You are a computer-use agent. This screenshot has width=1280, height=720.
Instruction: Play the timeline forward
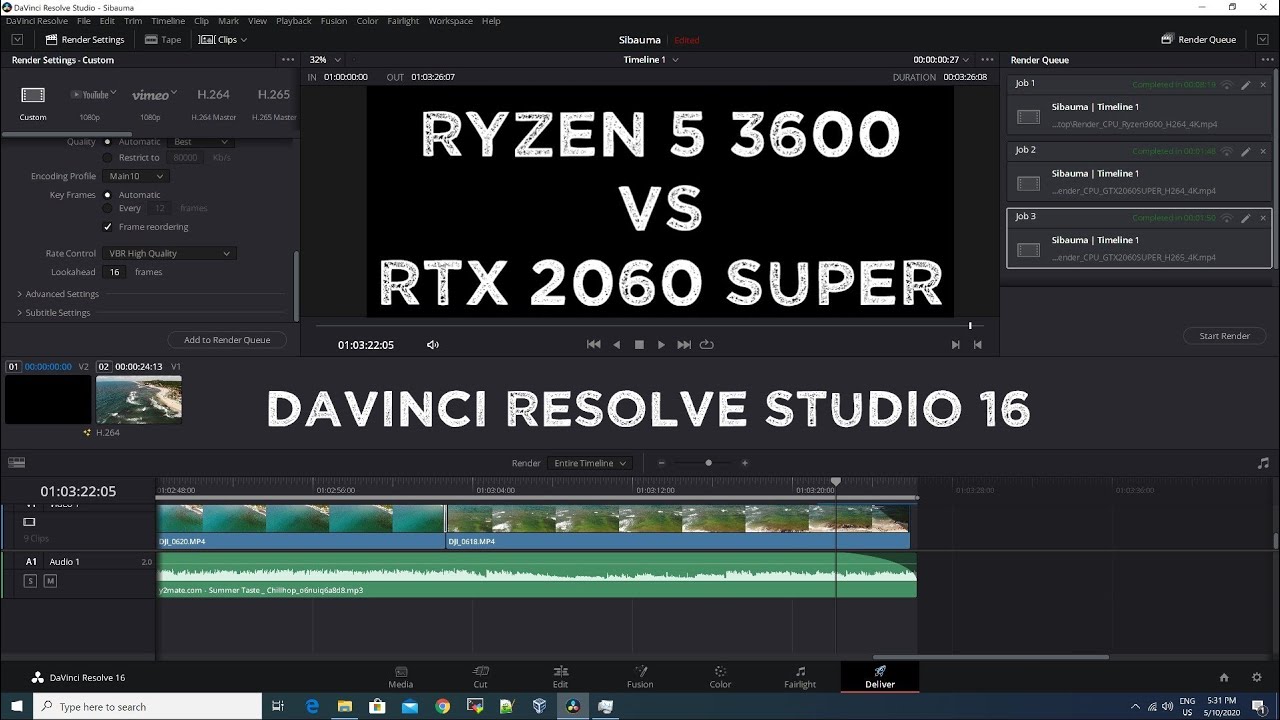click(x=661, y=345)
